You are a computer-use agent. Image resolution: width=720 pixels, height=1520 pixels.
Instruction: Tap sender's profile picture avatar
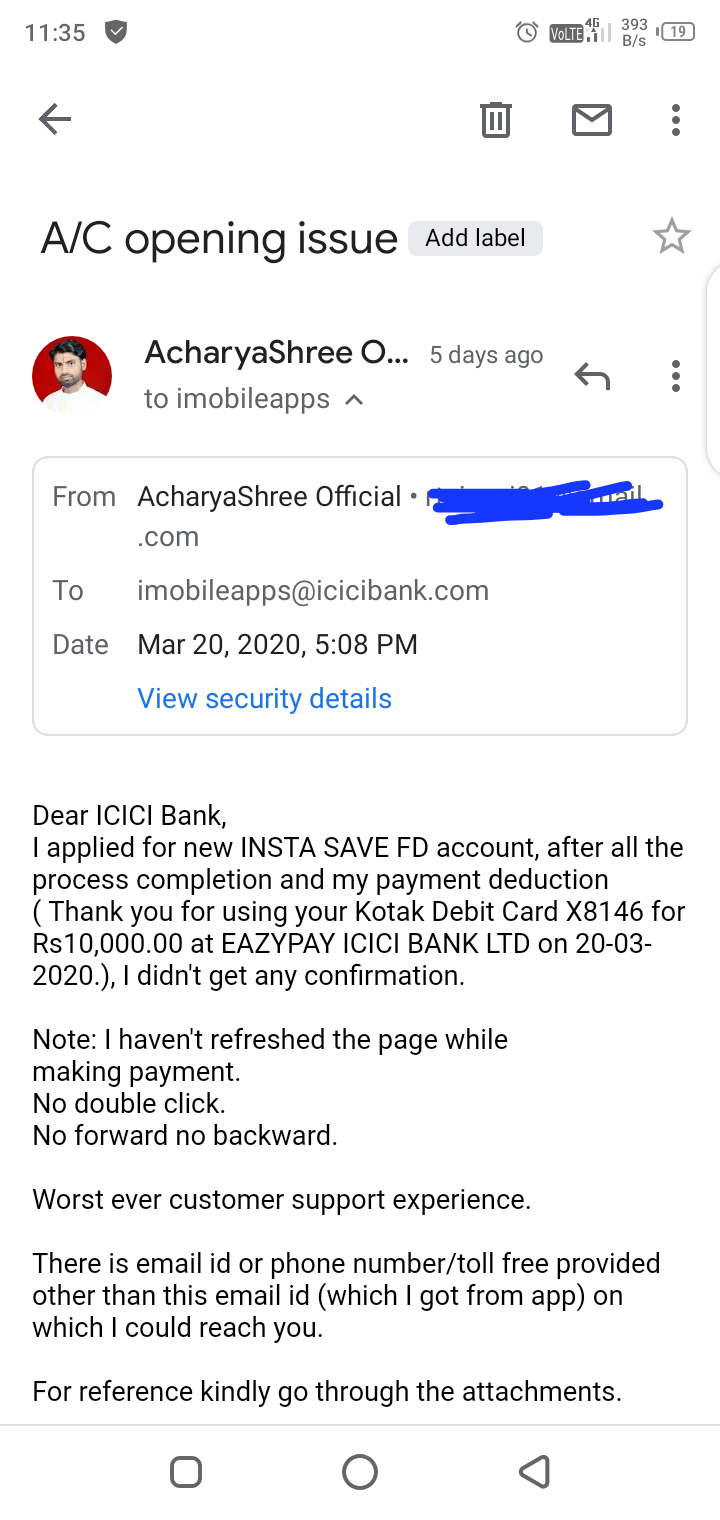point(72,376)
